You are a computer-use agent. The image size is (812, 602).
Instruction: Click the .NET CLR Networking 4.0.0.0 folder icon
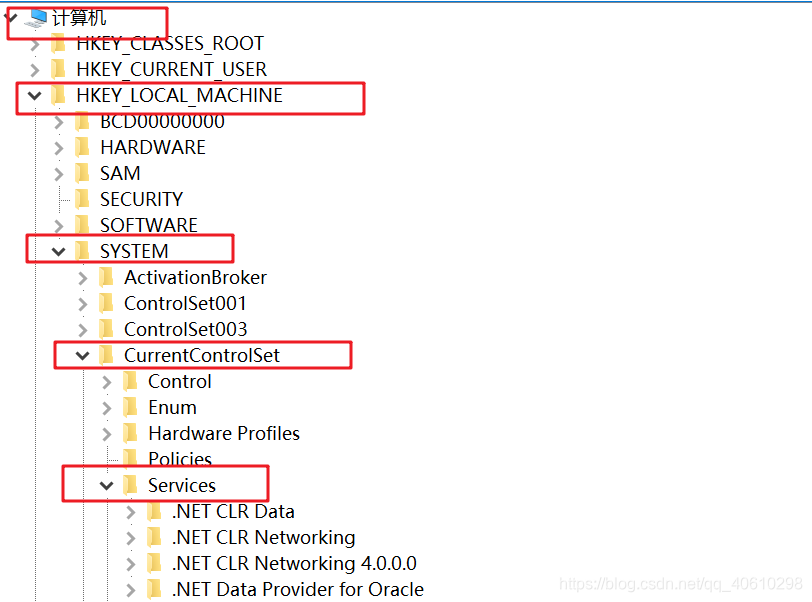[x=154, y=563]
